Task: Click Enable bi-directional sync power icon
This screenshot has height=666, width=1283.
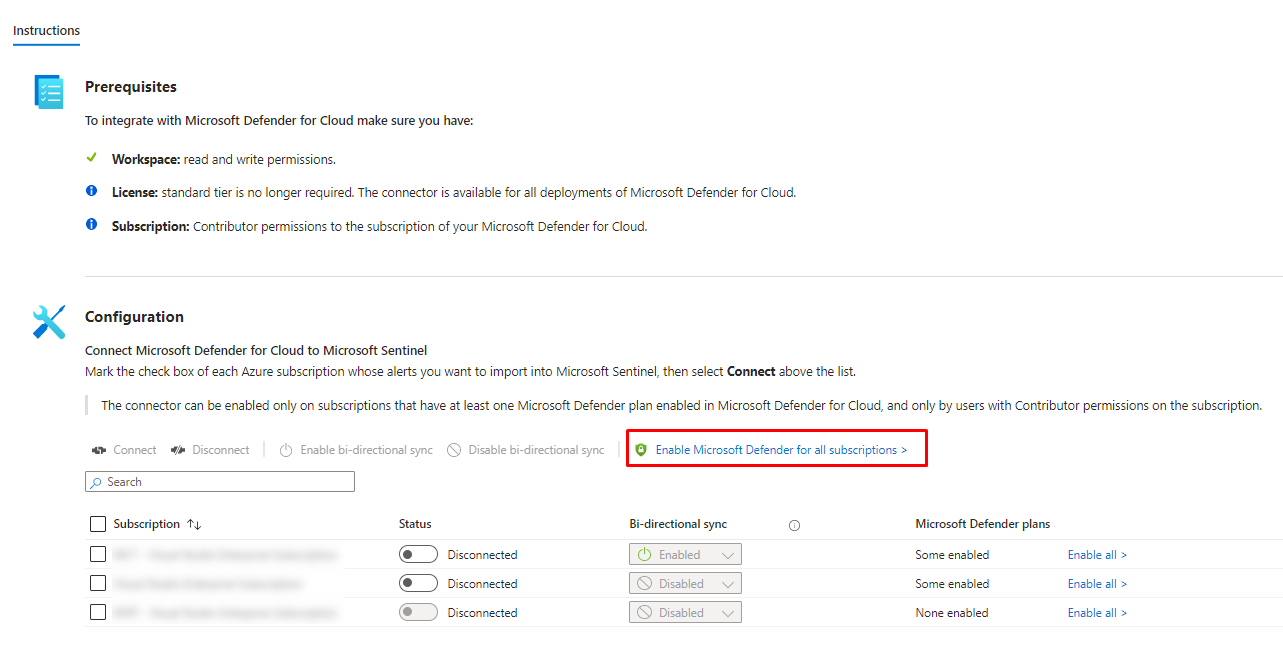Action: click(x=286, y=450)
